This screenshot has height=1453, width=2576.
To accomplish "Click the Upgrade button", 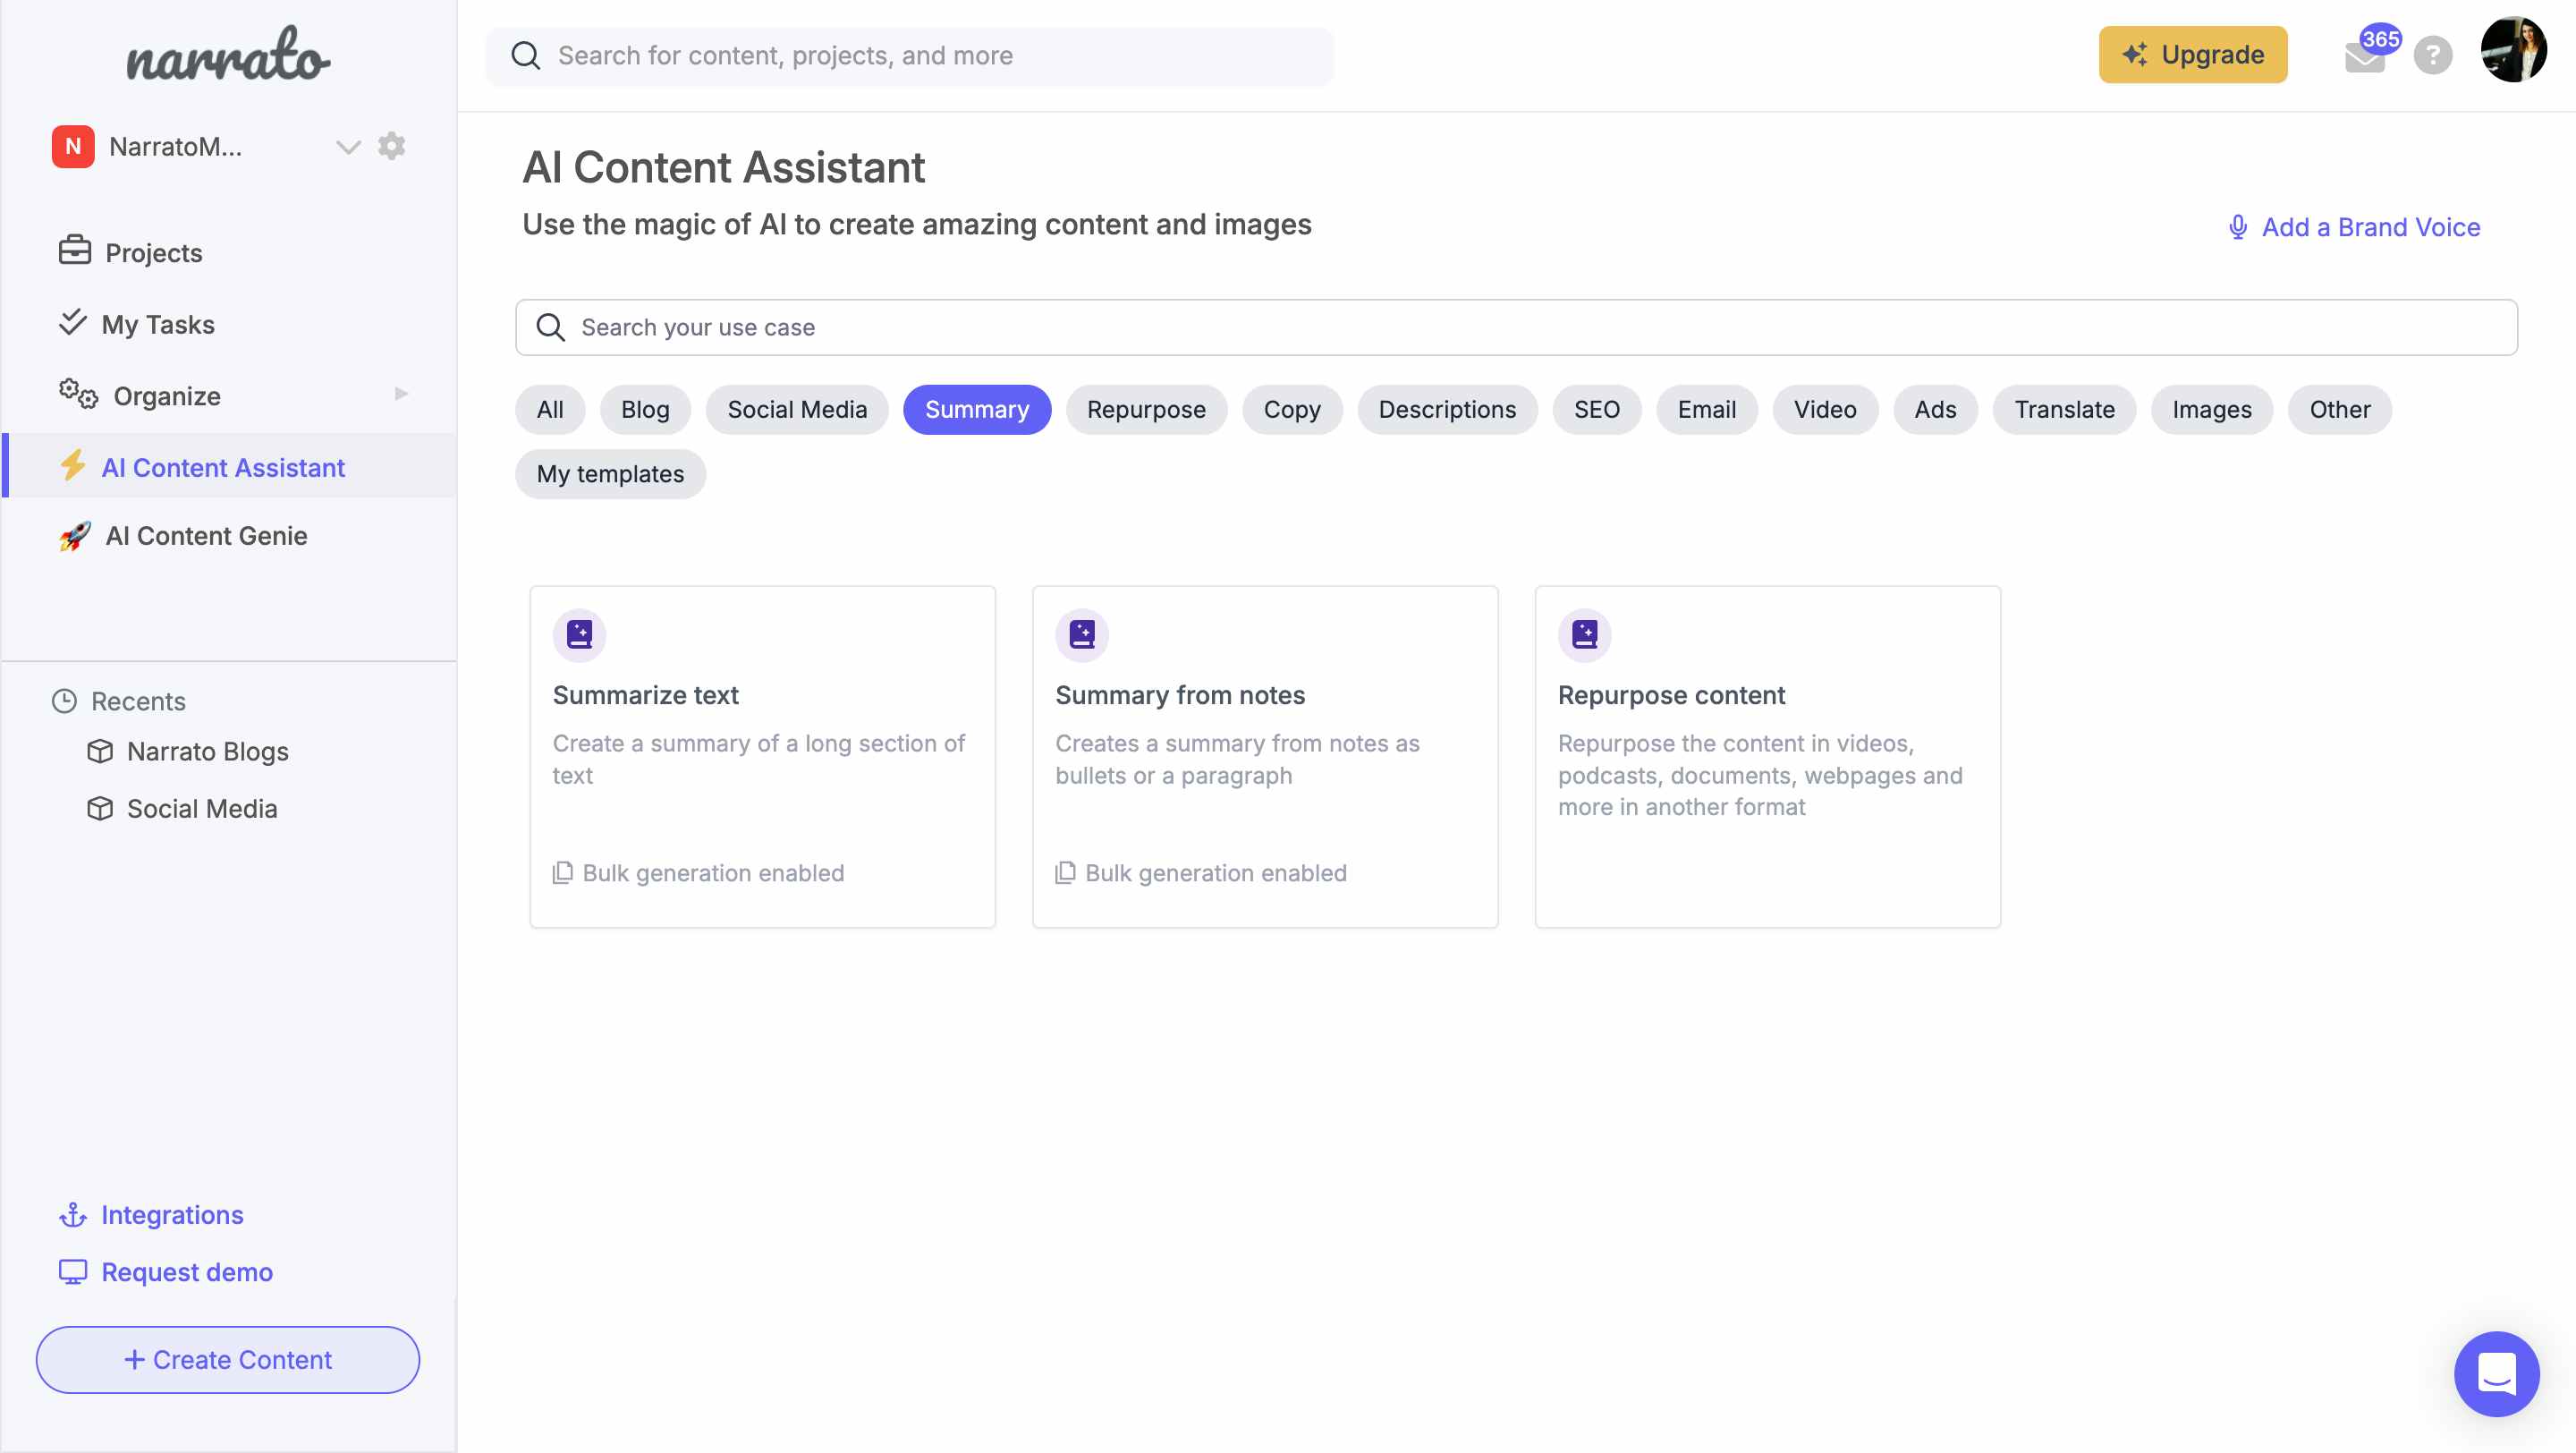I will 2192,54.
